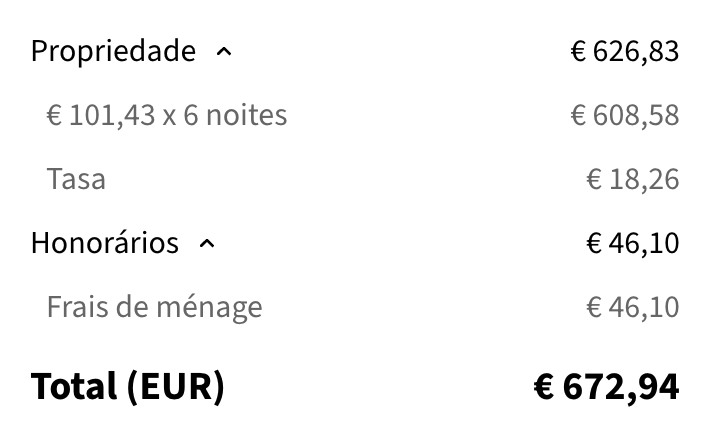Click the € 101,43 nightly rate
Image resolution: width=714 pixels, height=434 pixels.
(100, 116)
